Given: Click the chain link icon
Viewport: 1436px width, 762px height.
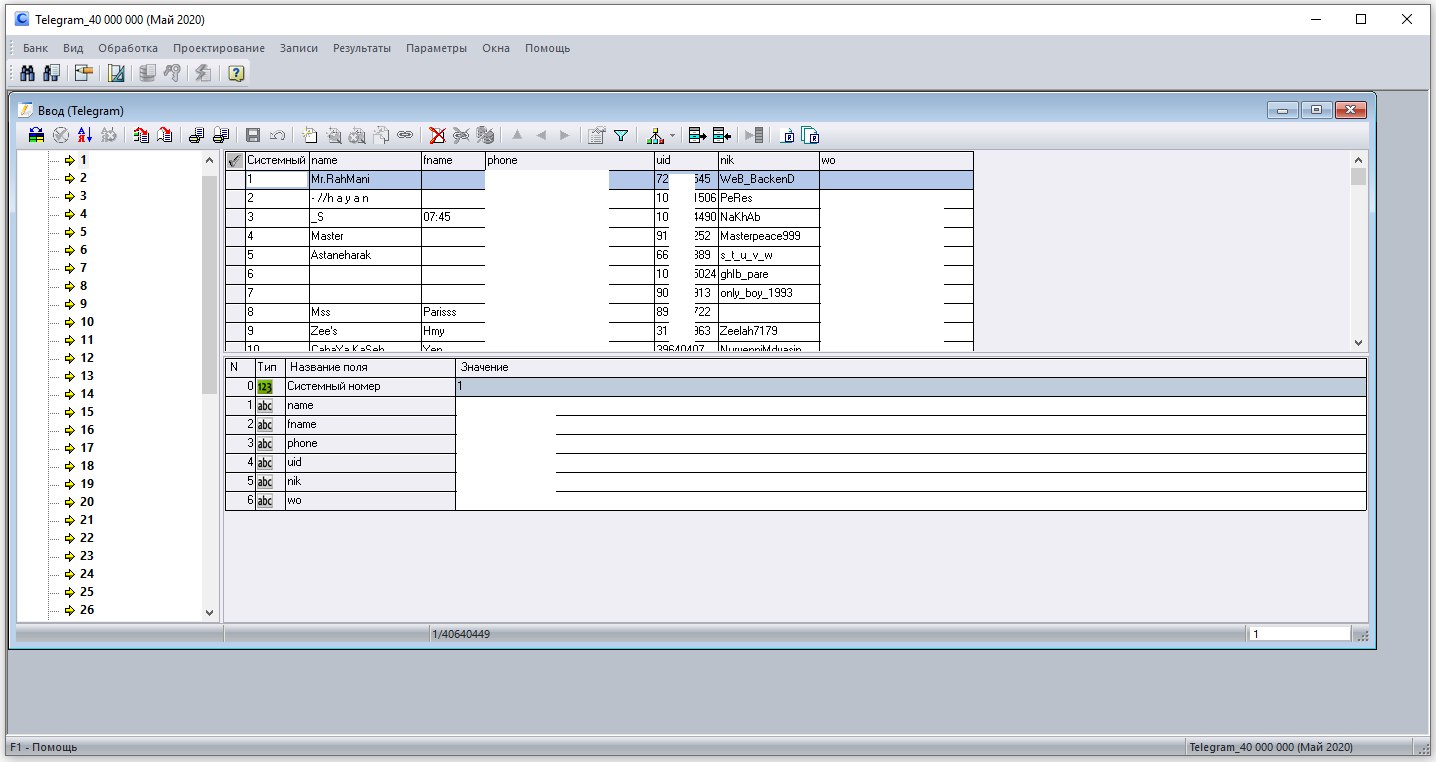Looking at the screenshot, I should click(x=405, y=135).
